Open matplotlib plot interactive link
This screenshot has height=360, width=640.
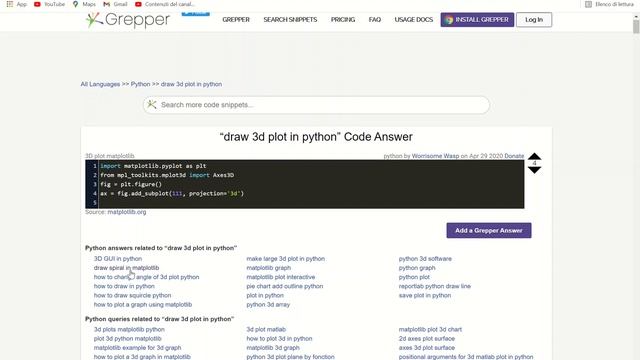point(281,277)
